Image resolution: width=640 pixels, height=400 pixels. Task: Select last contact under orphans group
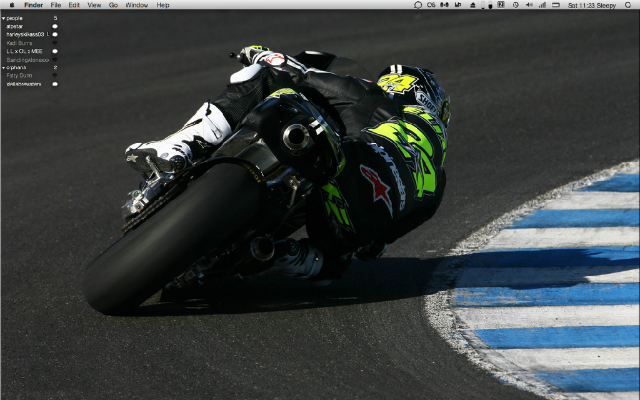coord(24,84)
